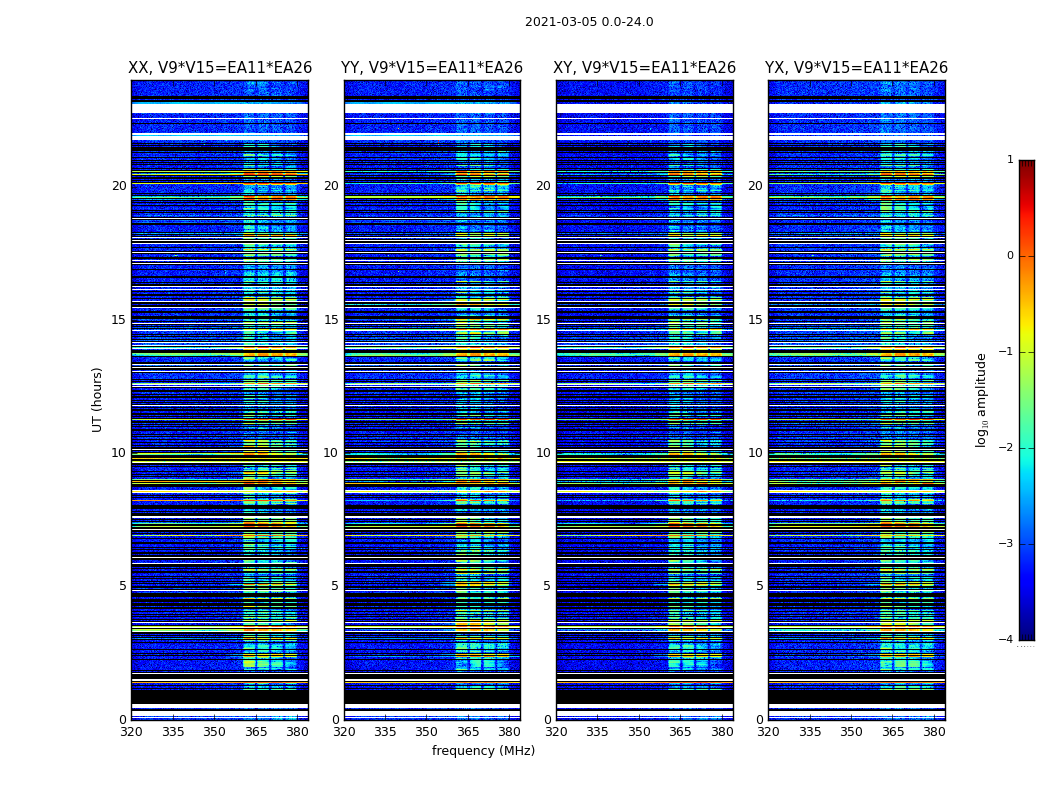
Task: Click colorbar tick label −2
Action: (1009, 448)
